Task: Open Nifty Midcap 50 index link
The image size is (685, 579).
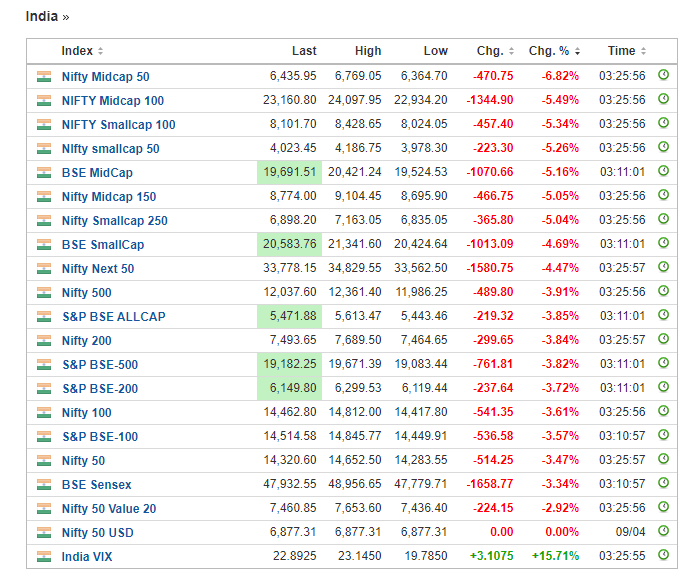Action: click(x=105, y=76)
